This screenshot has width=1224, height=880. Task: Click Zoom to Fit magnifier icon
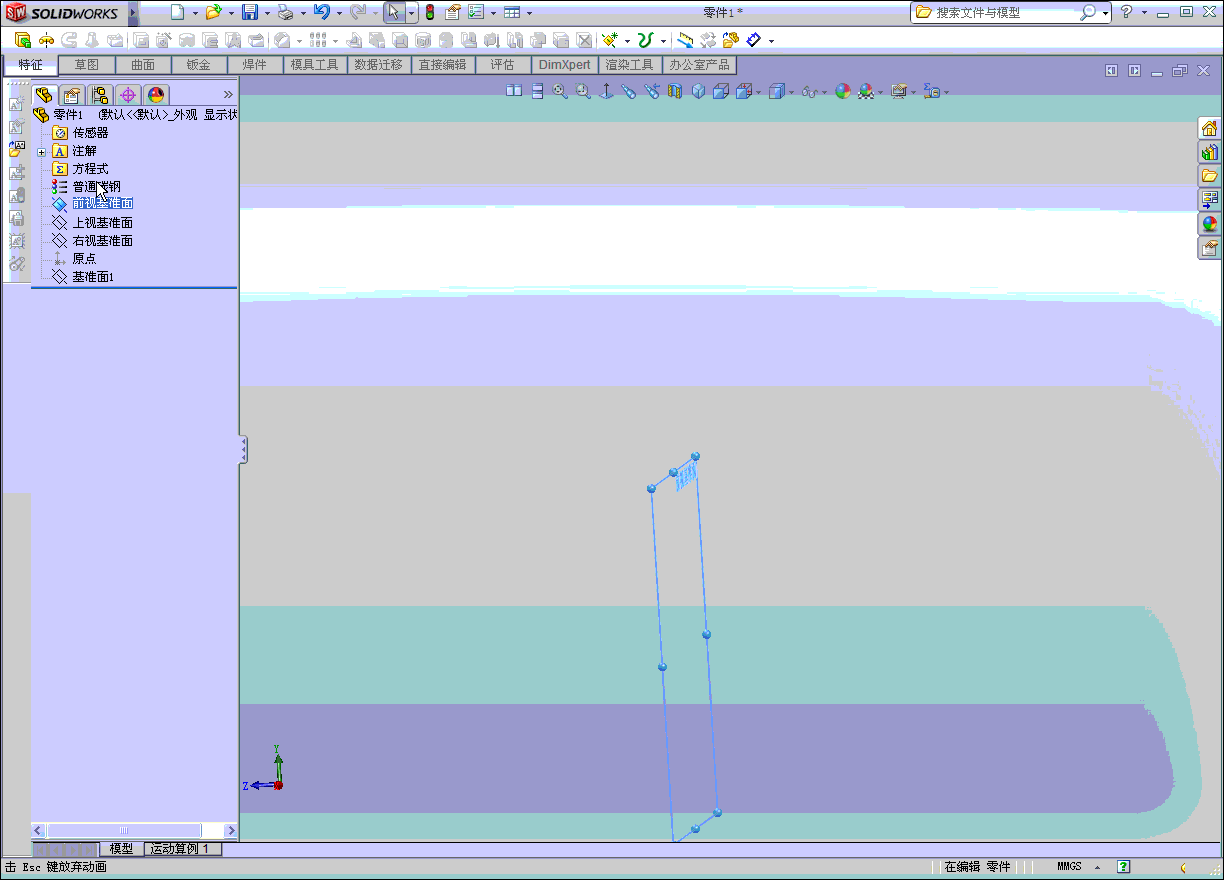[x=559, y=91]
